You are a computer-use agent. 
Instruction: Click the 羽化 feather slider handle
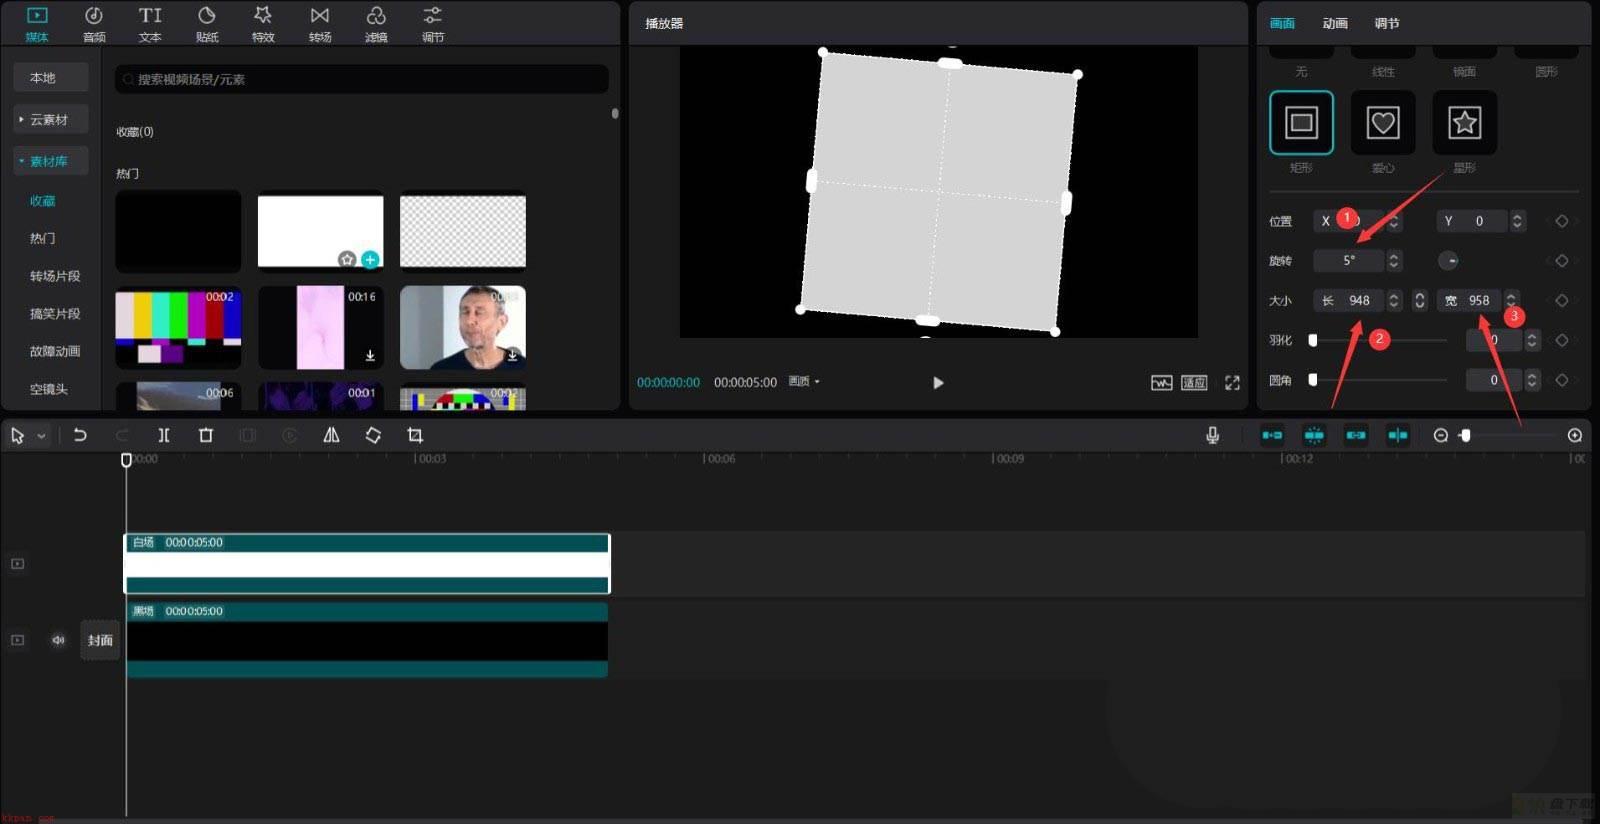tap(1313, 340)
